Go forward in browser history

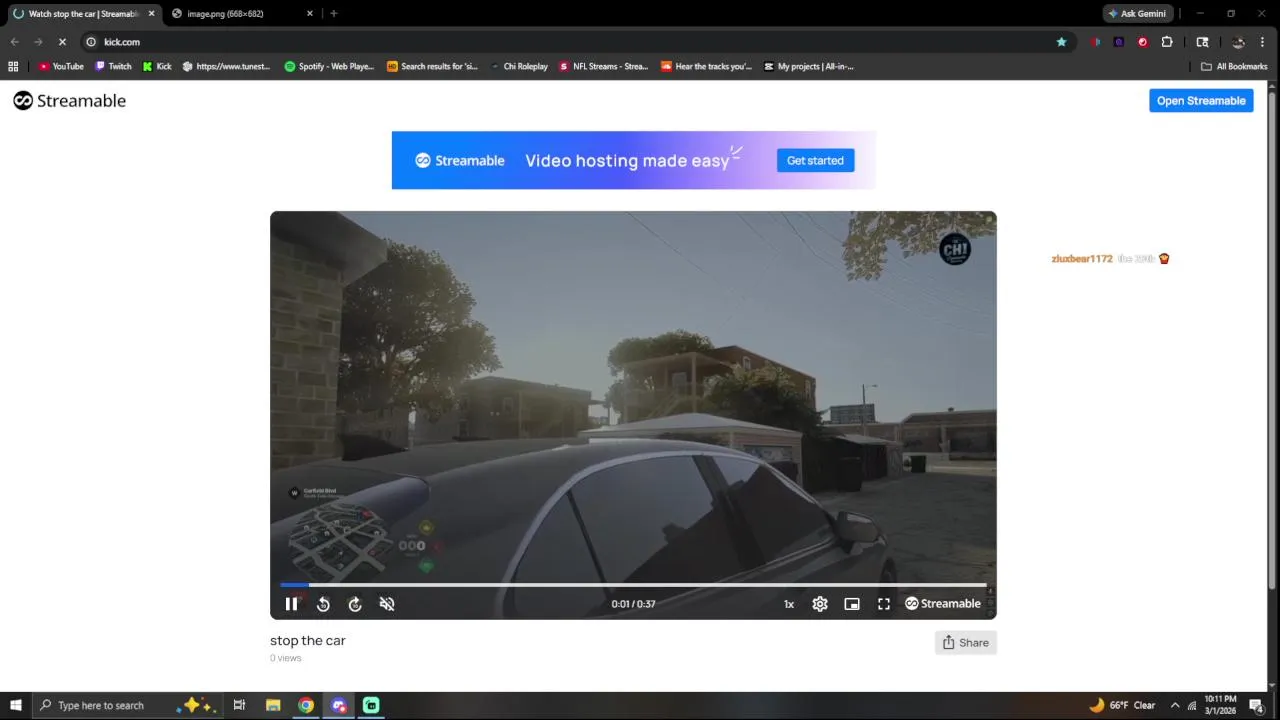pos(38,42)
